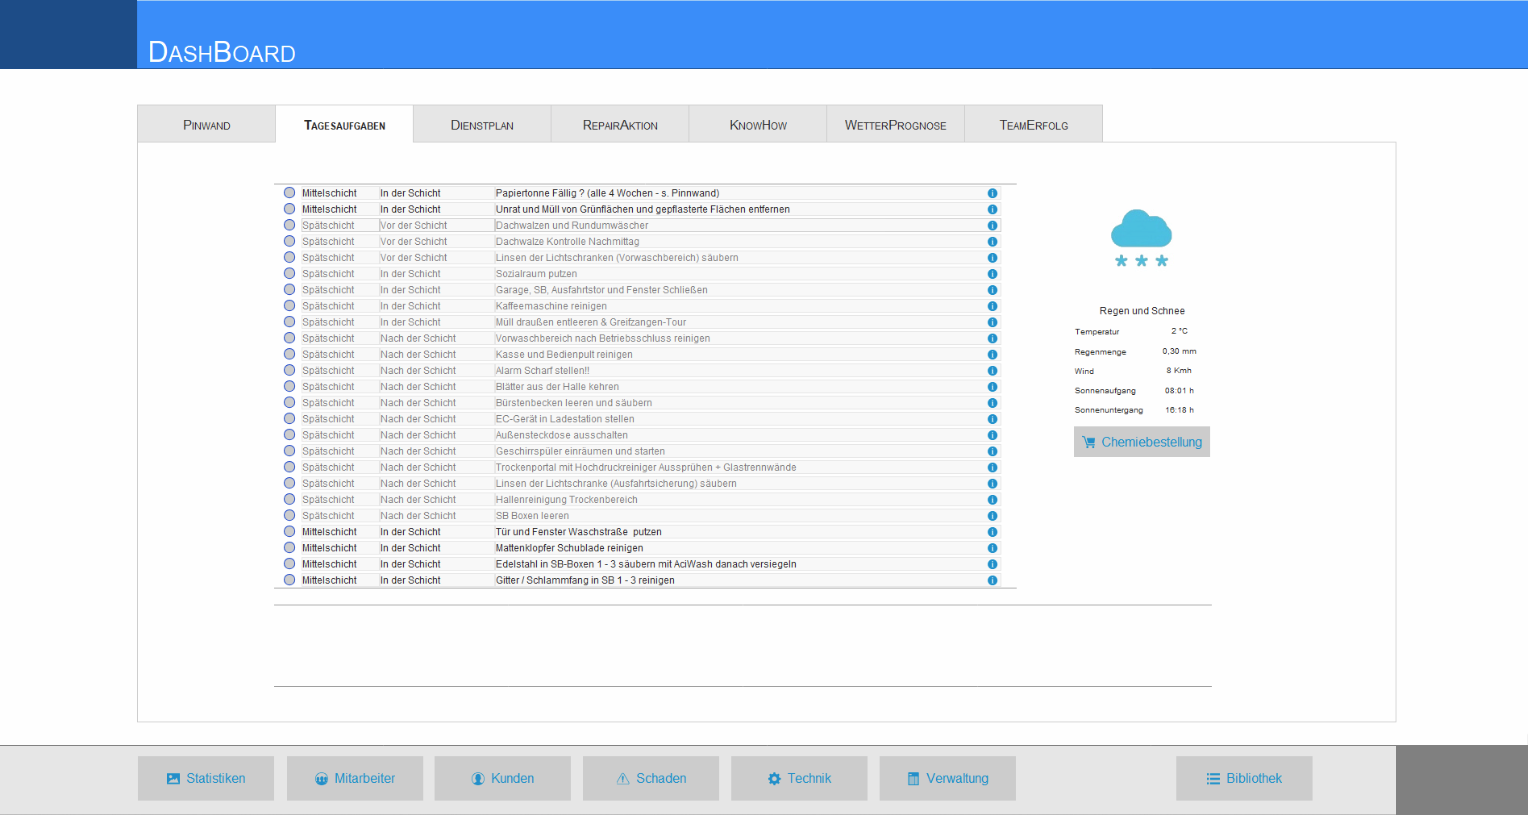Open info for Geschirrspüler einräumen und starten
The image size is (1528, 815).
tap(992, 451)
